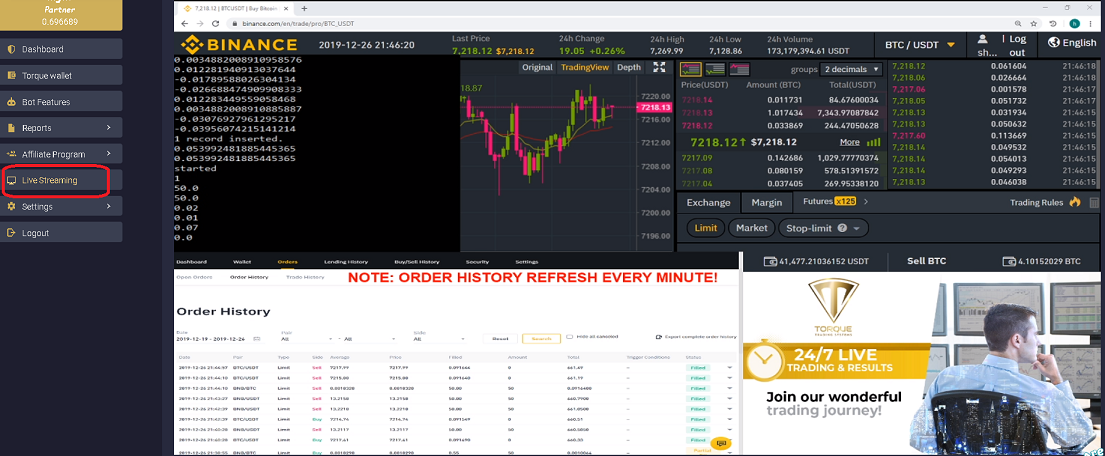The width and height of the screenshot is (1105, 456).
Task: Open the Futures x125 tab
Action: pos(829,202)
